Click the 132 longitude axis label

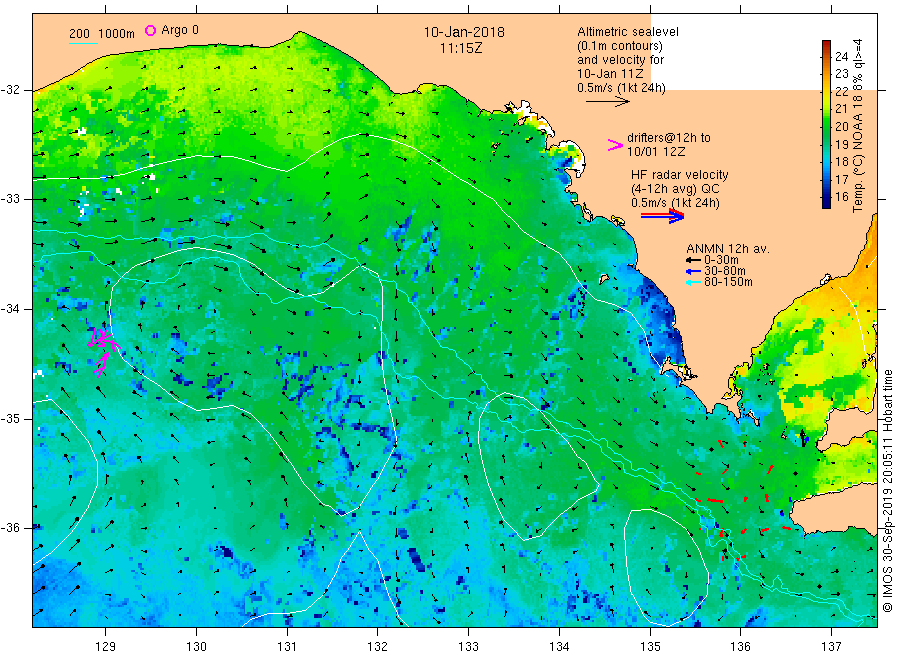[378, 646]
